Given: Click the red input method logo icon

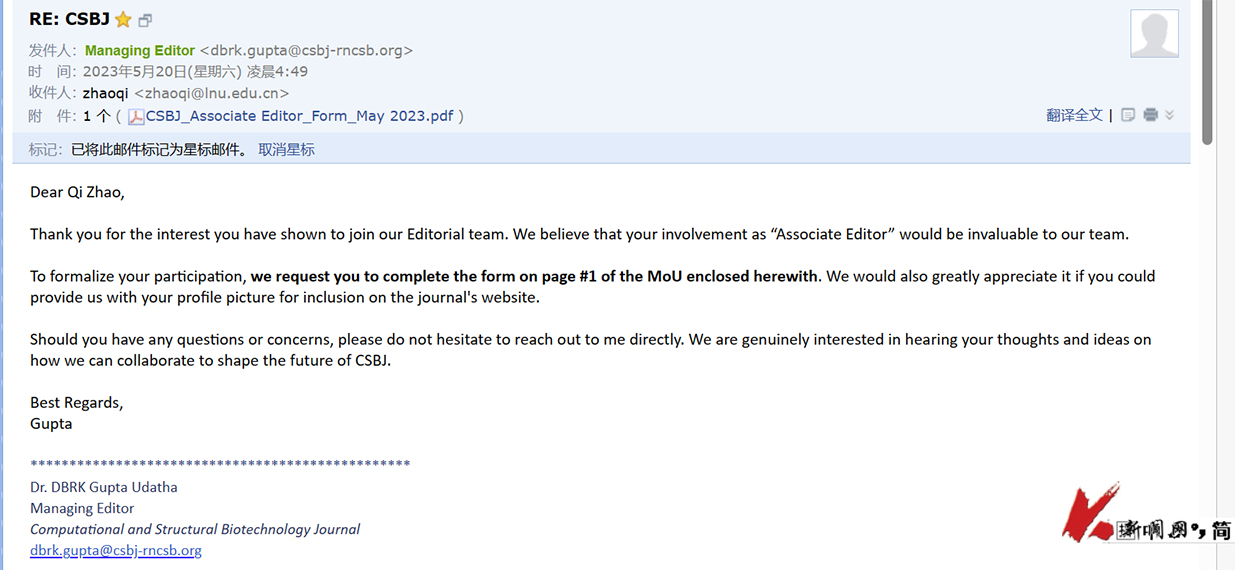Looking at the screenshot, I should (x=1088, y=514).
